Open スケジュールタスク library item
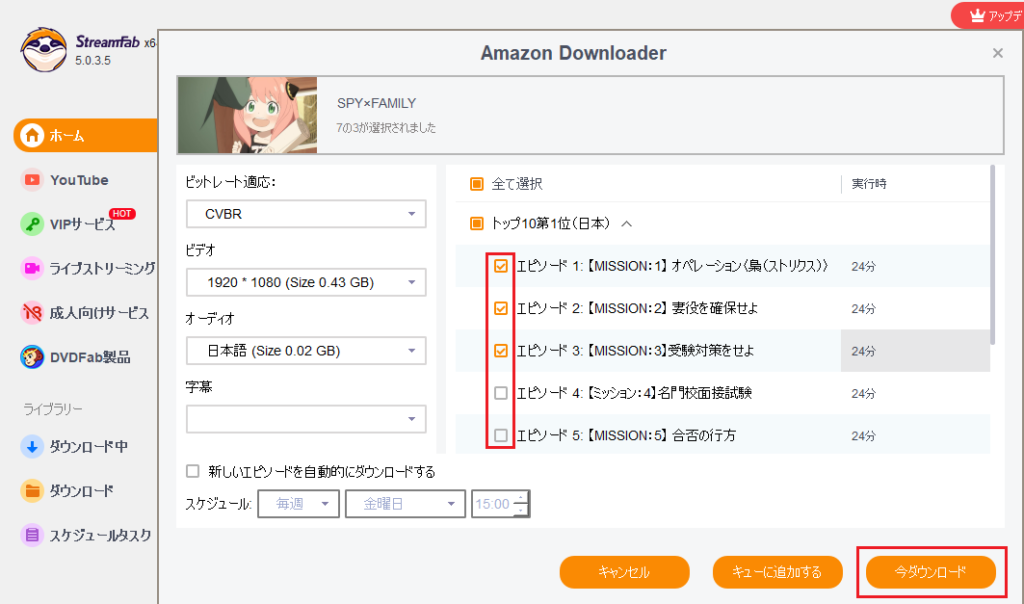 pyautogui.click(x=101, y=535)
